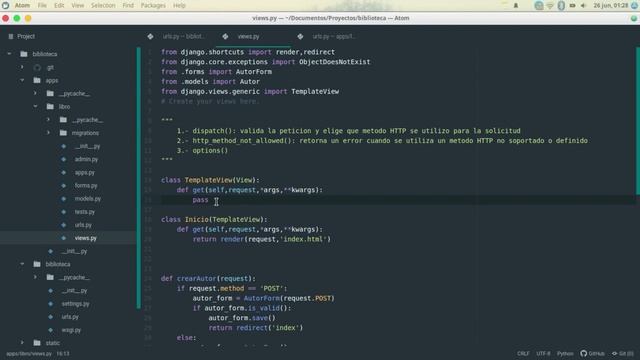
Task: Click the Python icon beside tests.py
Action: click(63, 212)
